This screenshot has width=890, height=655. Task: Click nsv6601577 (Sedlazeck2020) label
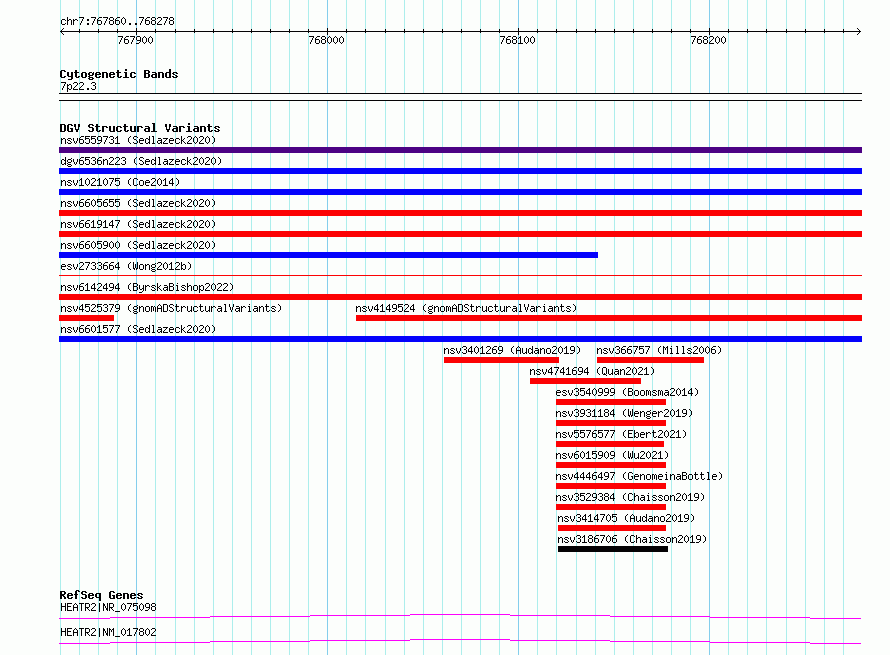138,329
